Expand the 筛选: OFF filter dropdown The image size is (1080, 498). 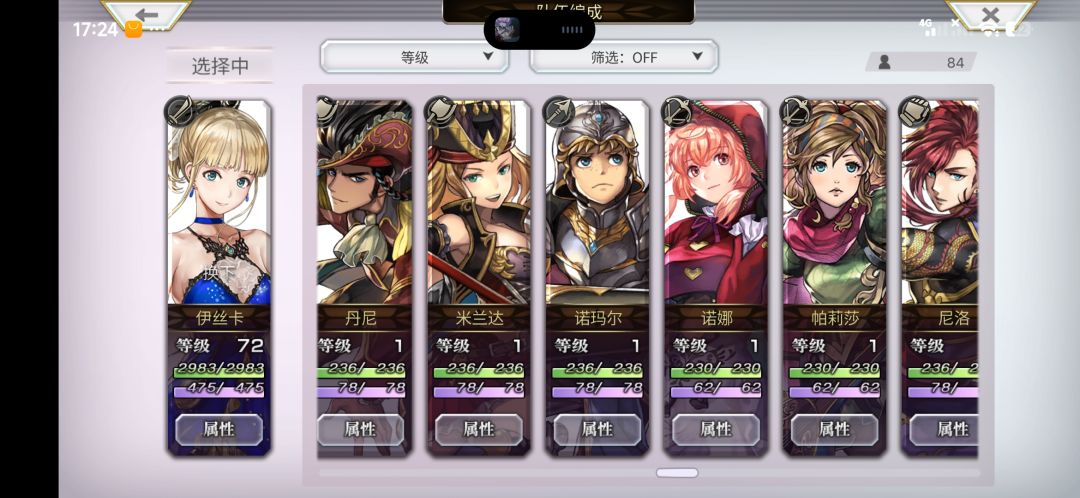[624, 57]
